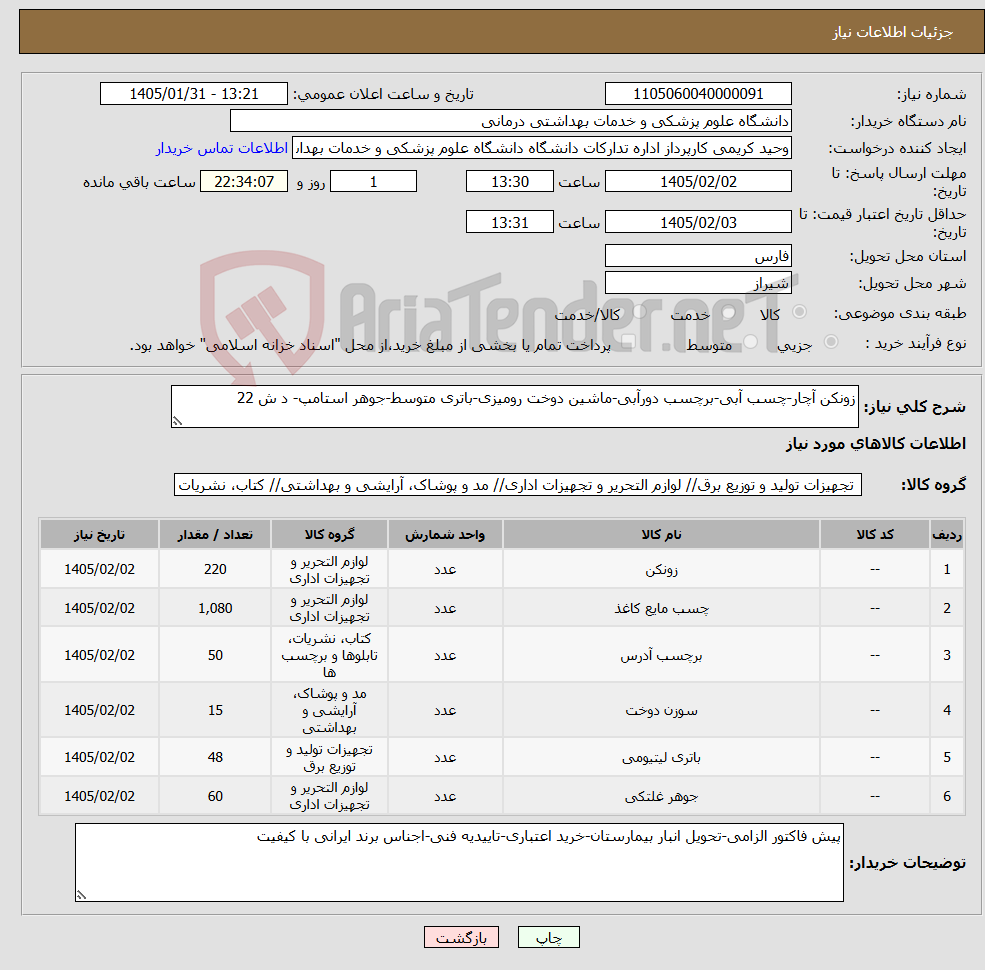Click the 13:30 deadline time field
Screen dimensions: 985x970
[x=509, y=182]
